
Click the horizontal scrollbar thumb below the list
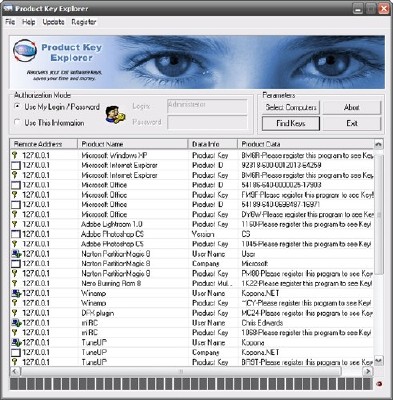point(181,371)
